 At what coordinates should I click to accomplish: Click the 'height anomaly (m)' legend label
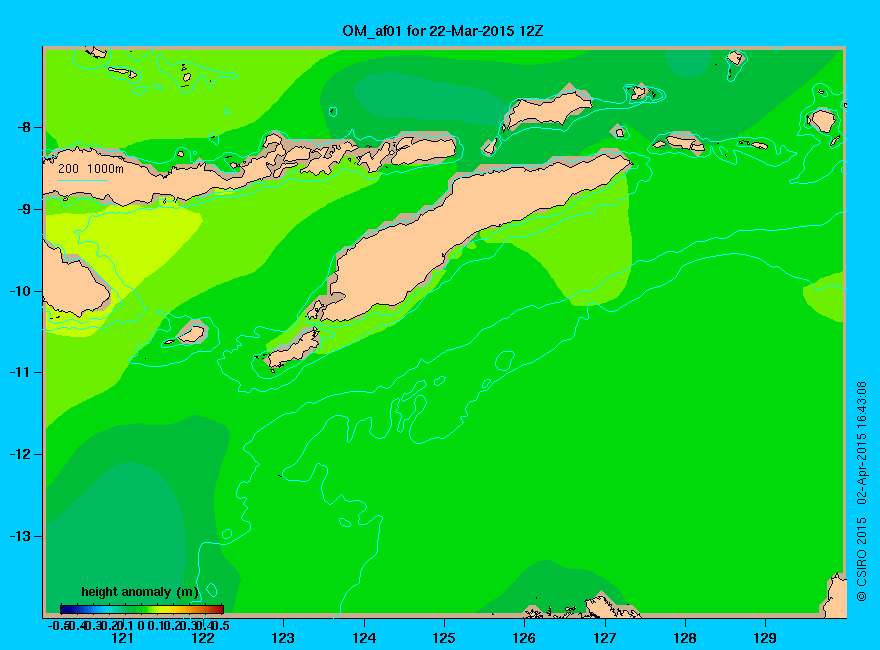[x=140, y=592]
